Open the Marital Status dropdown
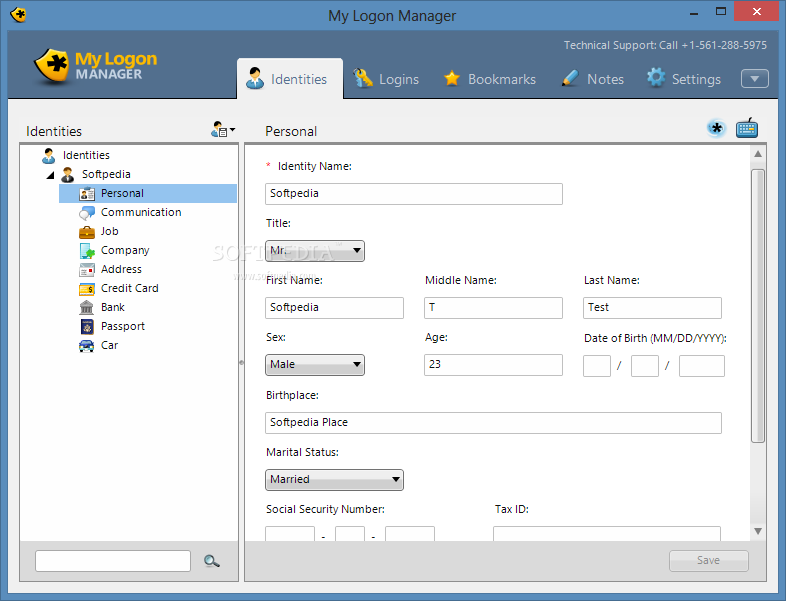This screenshot has height=601, width=786. point(334,480)
